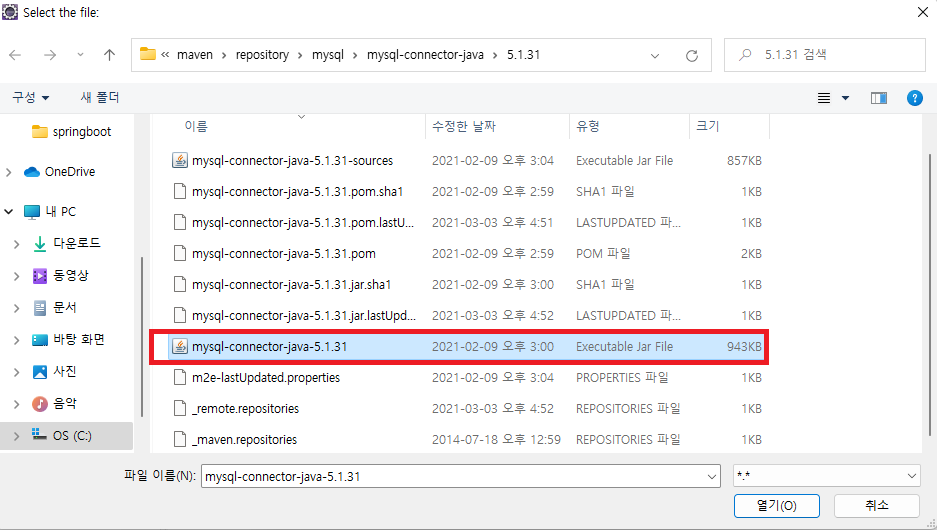
Task: Click the 열기(O) button
Action: click(776, 506)
